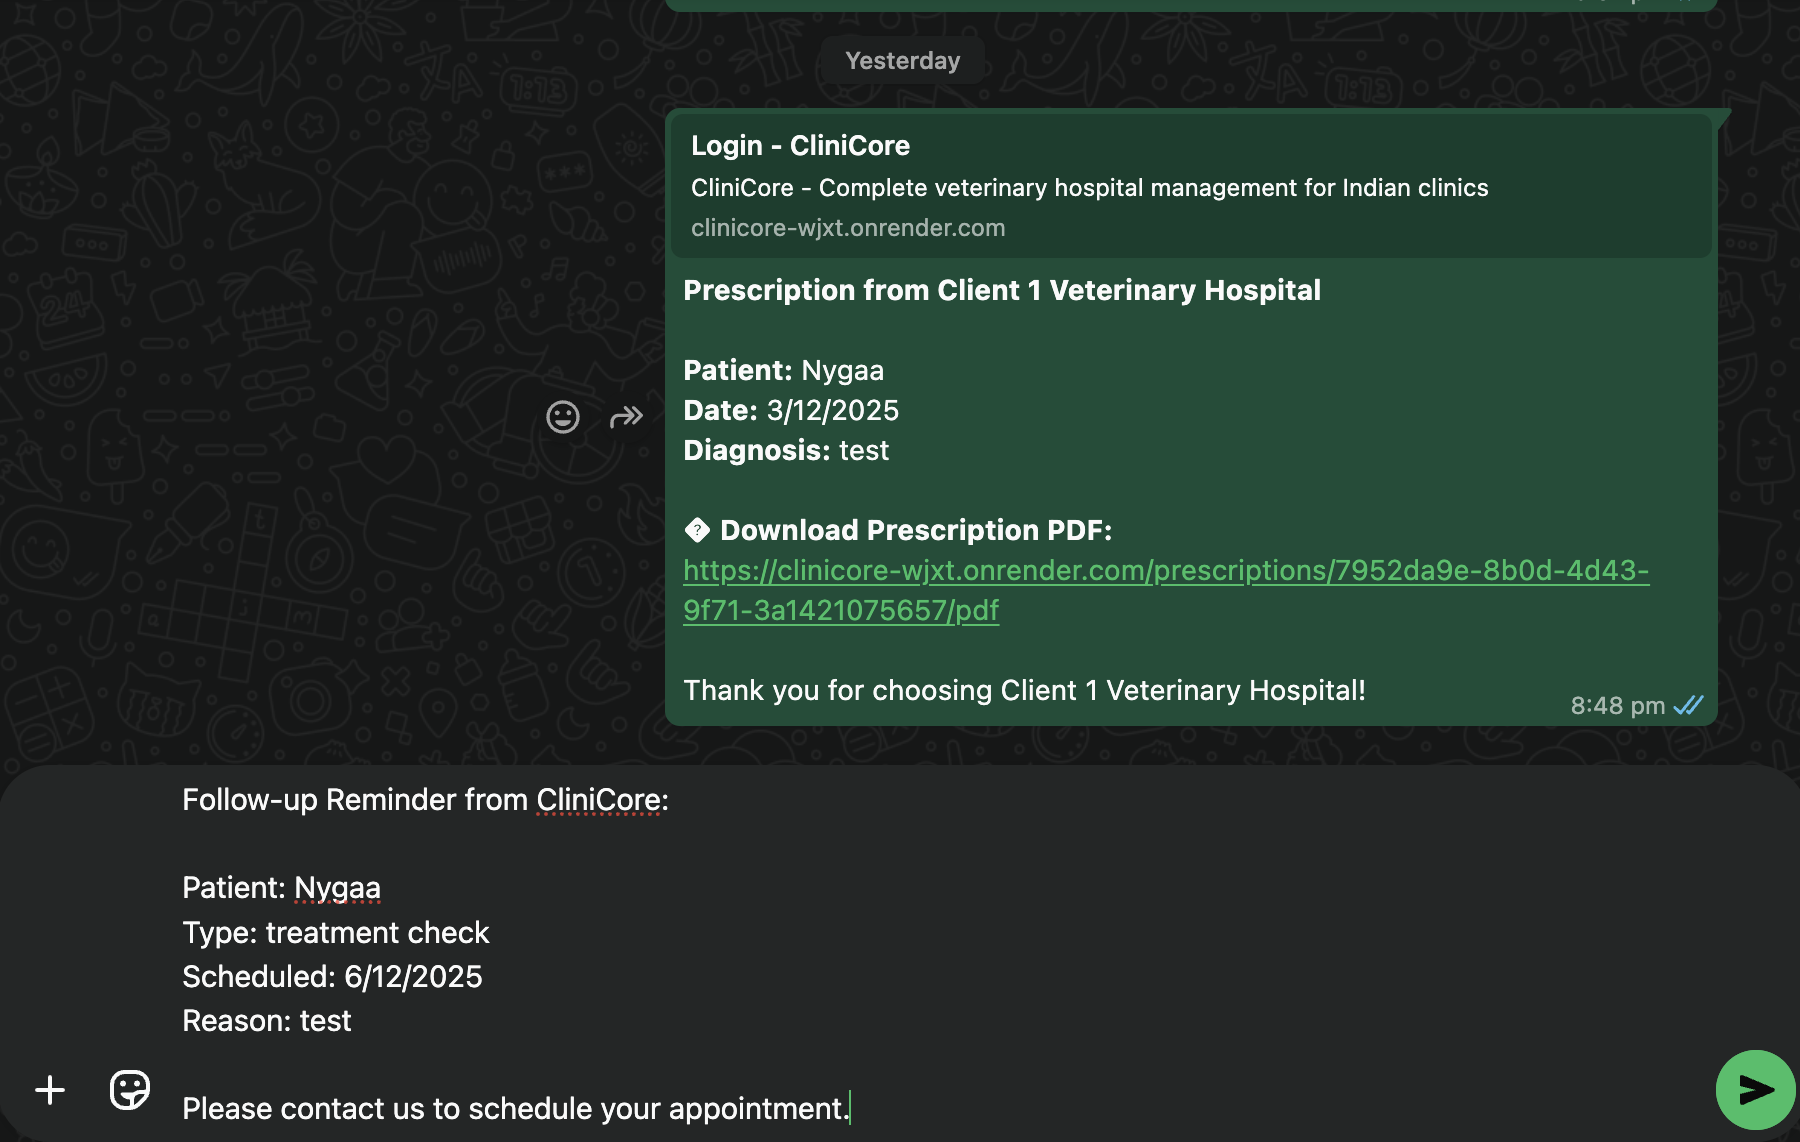1800x1142 pixels.
Task: Click the Diagnosis: test text
Action: coord(786,450)
